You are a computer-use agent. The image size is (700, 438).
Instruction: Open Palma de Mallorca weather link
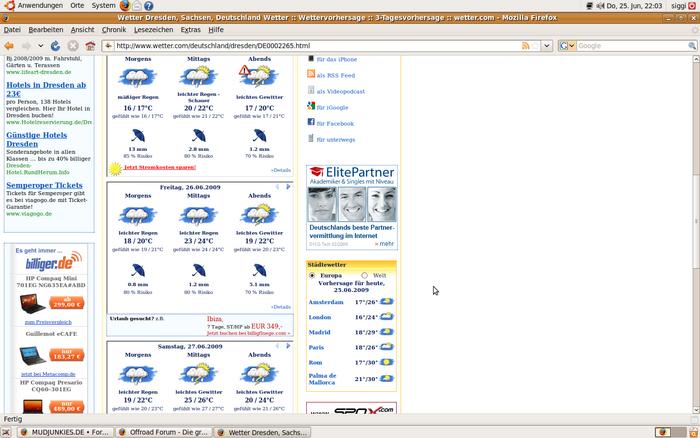322,379
